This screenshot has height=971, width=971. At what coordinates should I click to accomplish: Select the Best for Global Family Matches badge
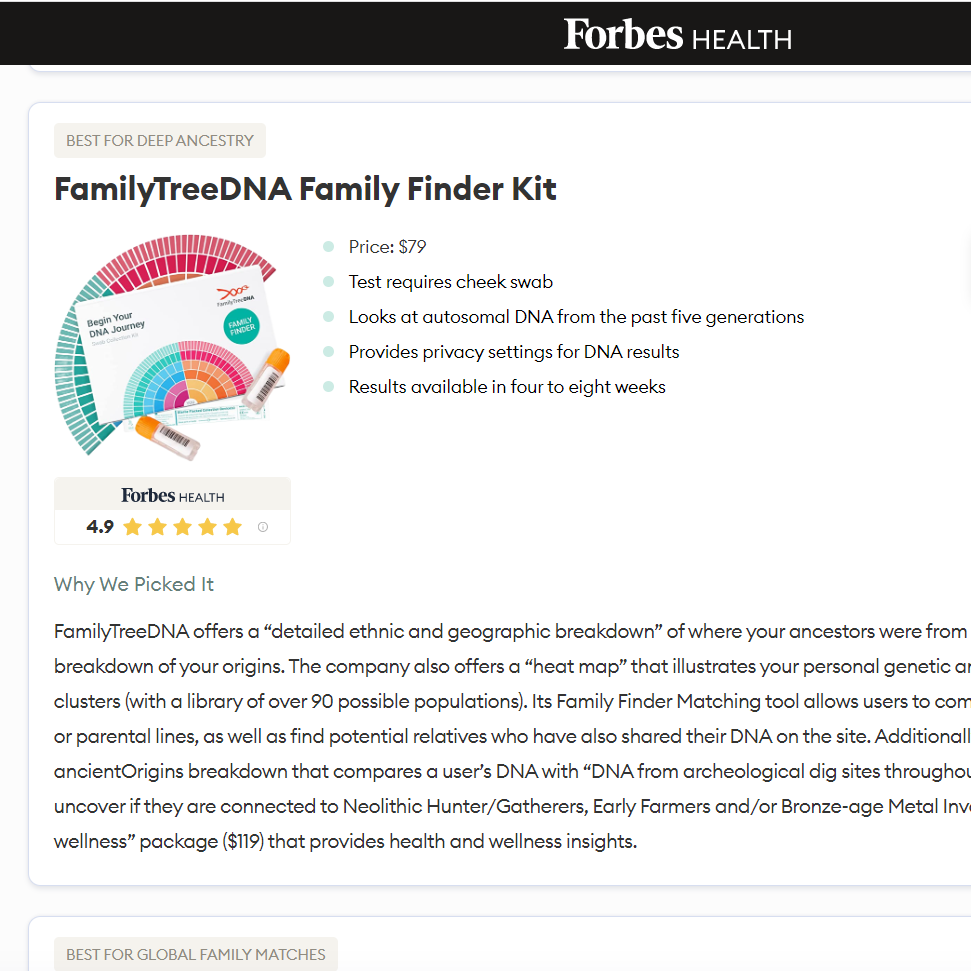(x=196, y=954)
